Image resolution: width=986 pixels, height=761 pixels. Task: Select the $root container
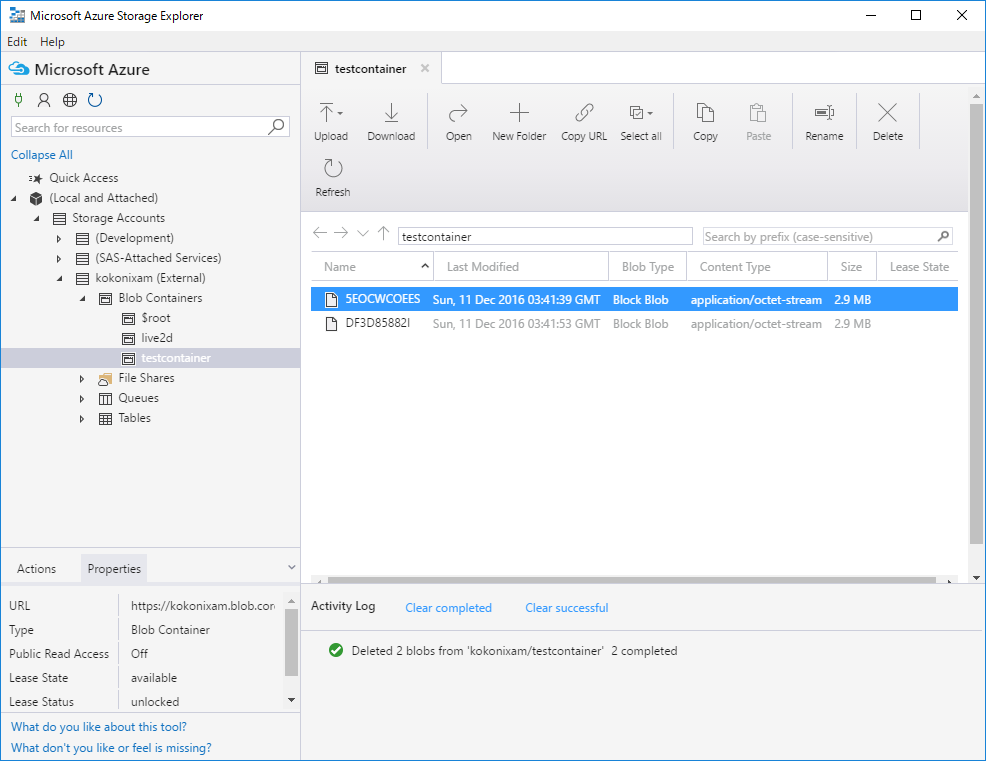click(x=155, y=318)
